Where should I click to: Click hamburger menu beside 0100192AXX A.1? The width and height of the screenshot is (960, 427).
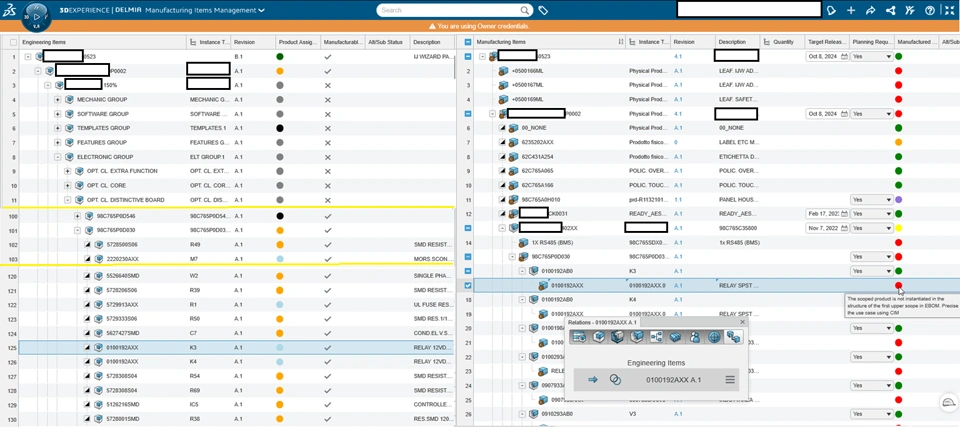730,380
